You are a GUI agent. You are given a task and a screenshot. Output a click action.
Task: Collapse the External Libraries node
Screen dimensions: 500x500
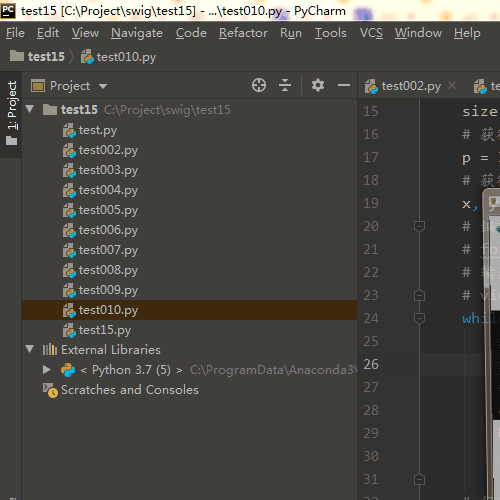30,349
